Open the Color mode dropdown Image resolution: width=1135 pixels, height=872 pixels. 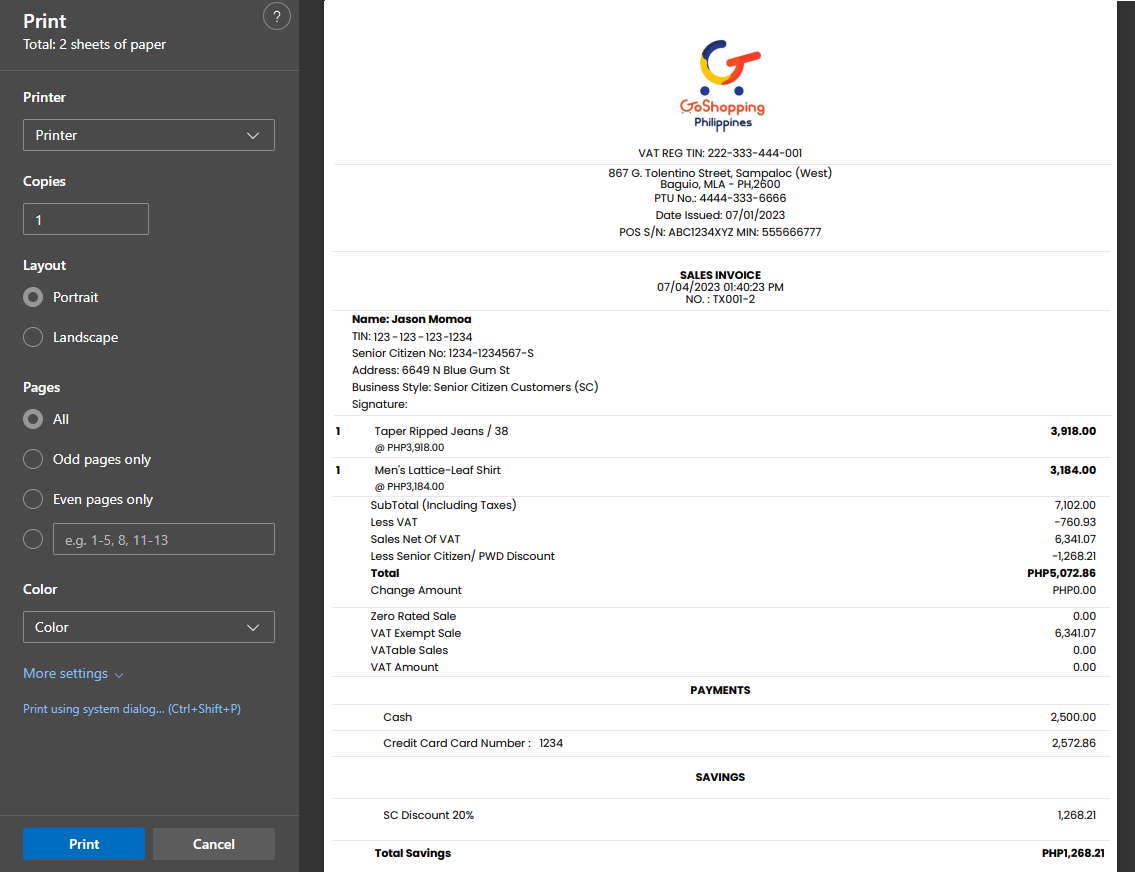148,627
